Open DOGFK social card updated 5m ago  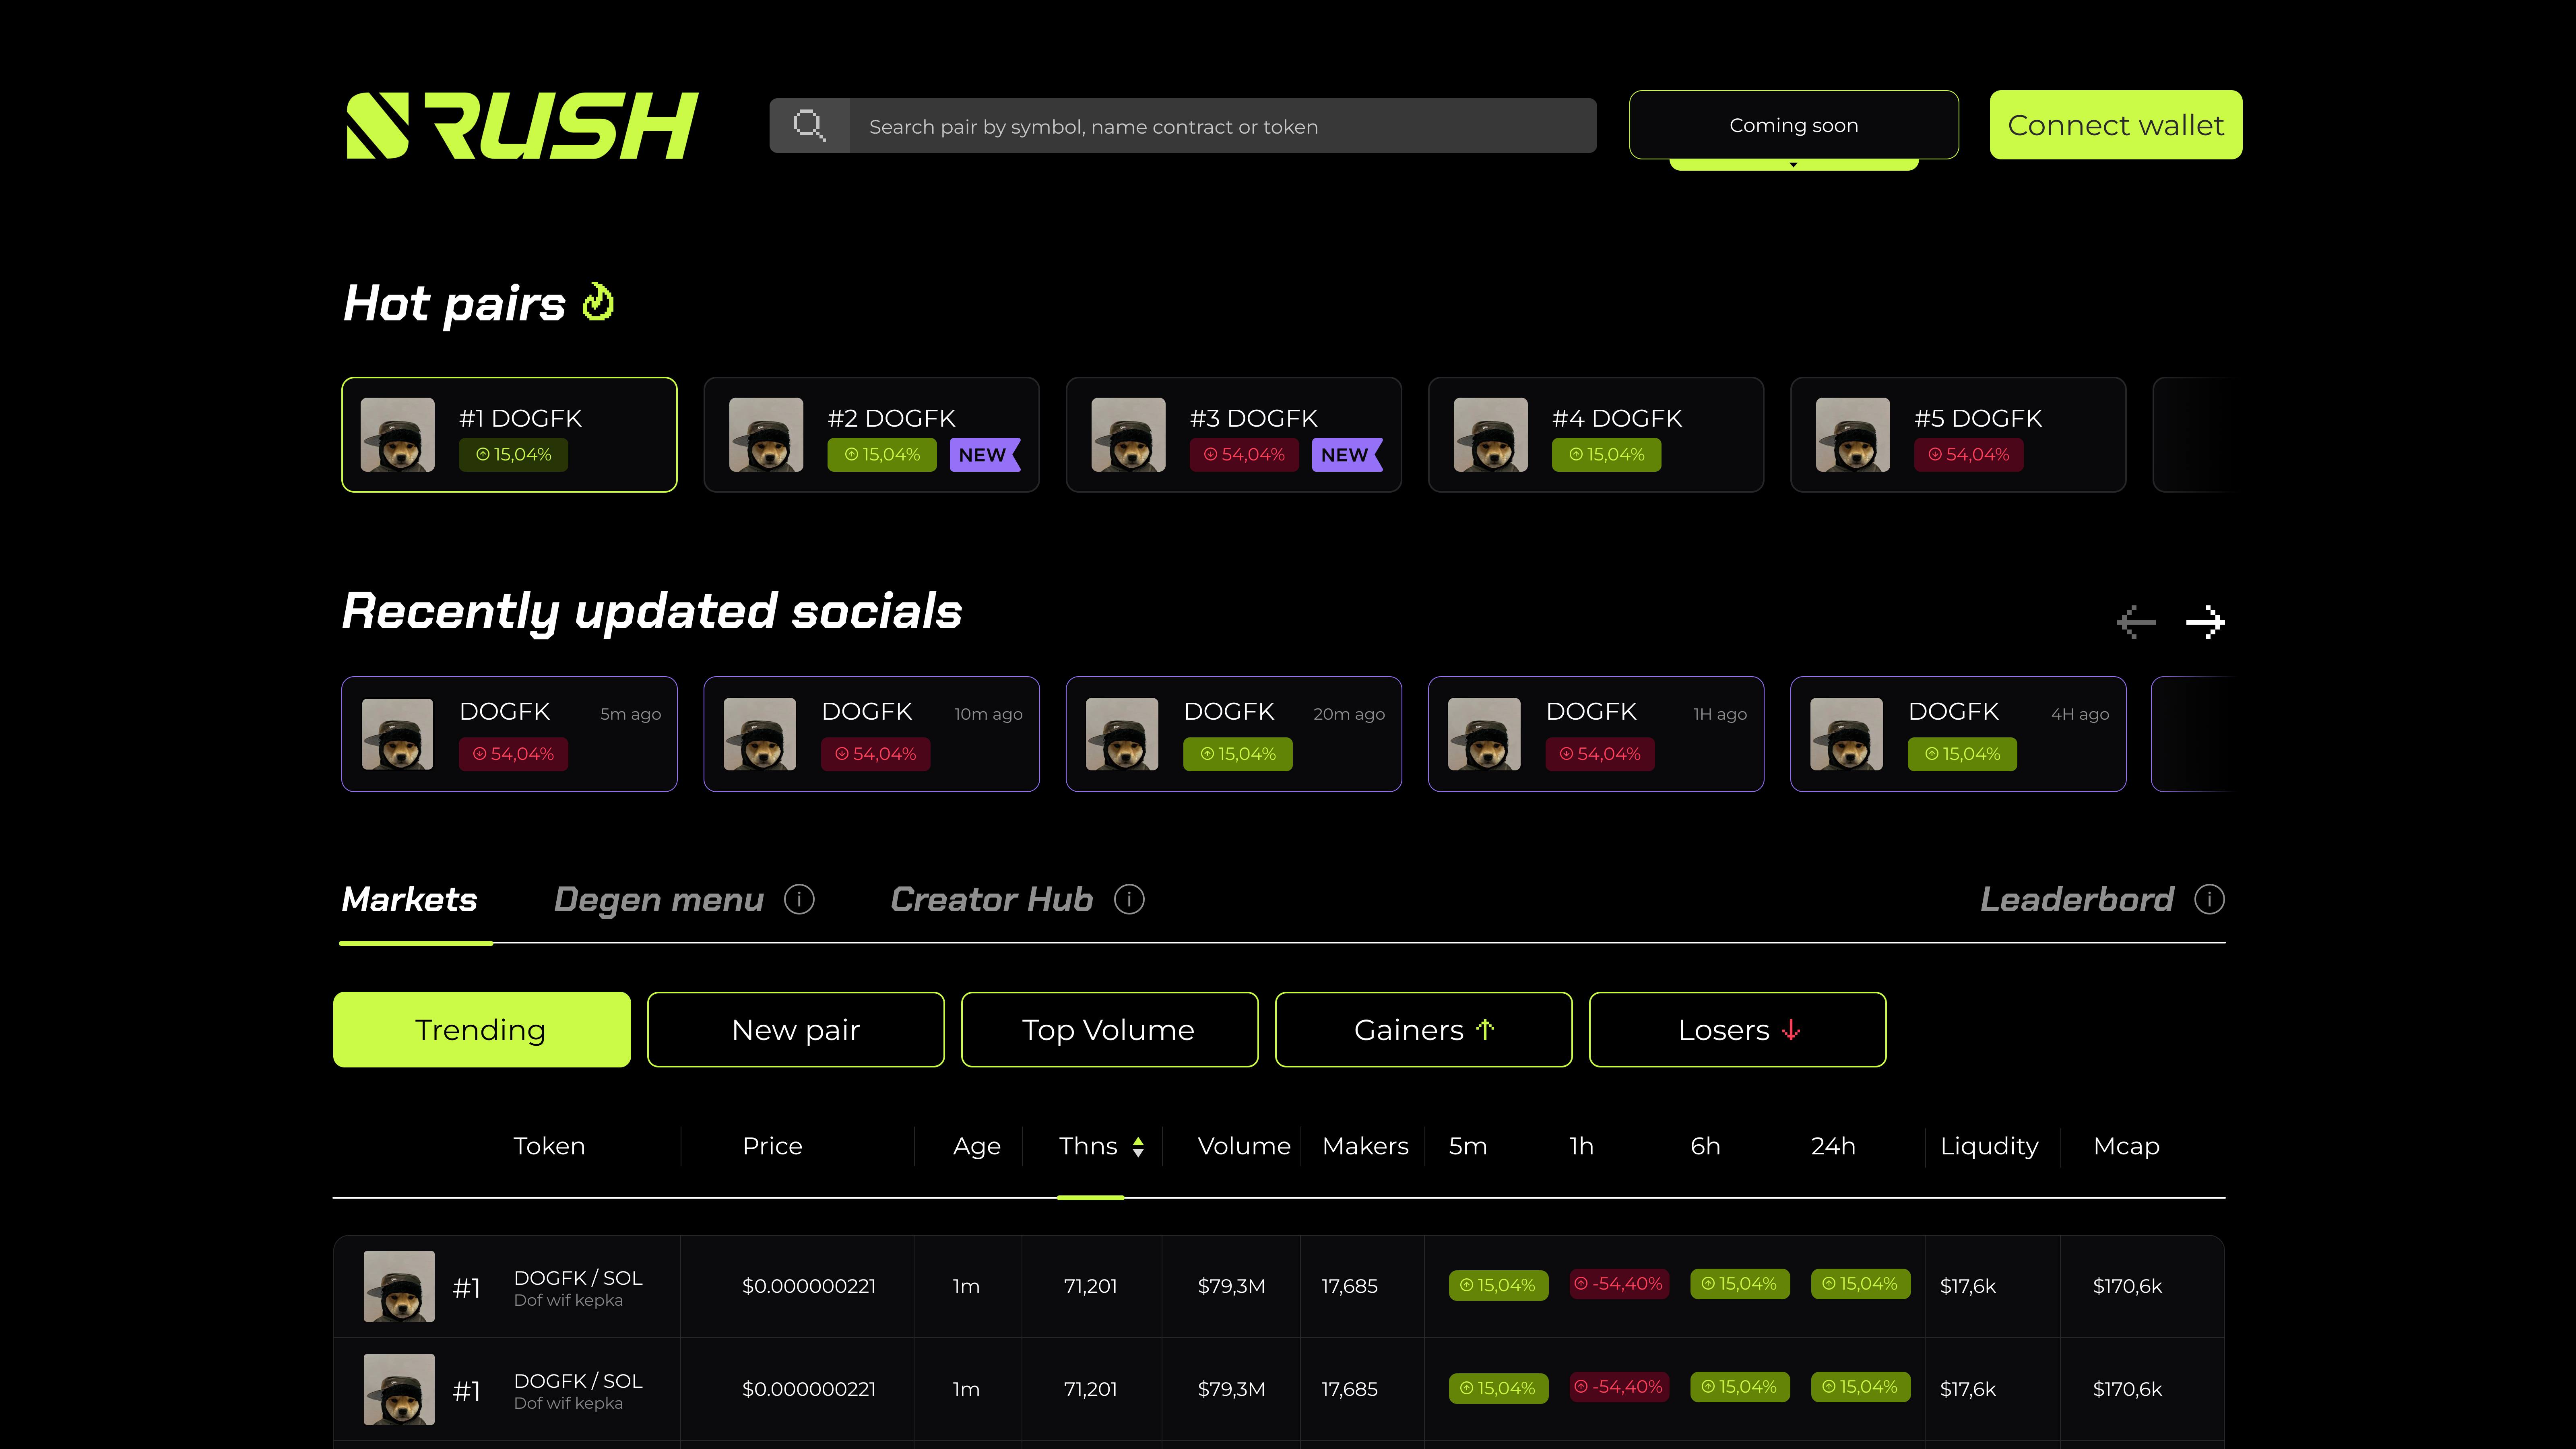509,734
